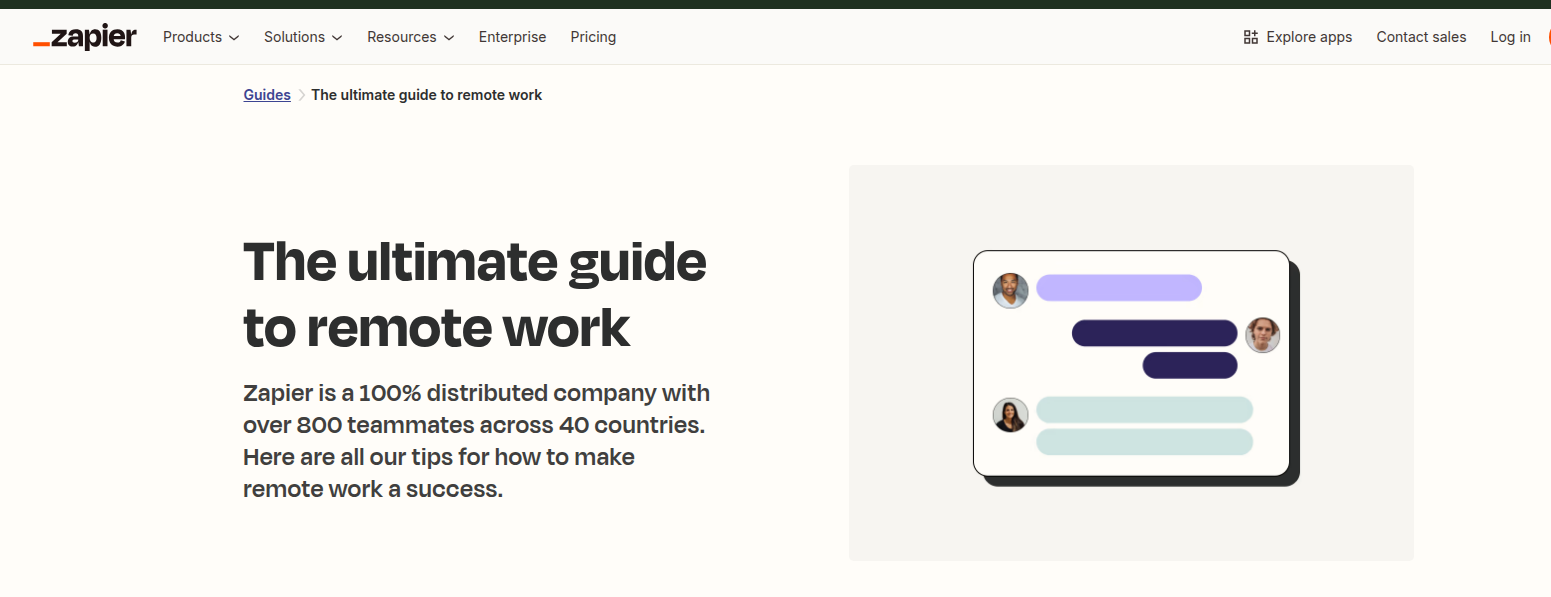Click the breadcrumb text 'The ultimate guide to remote work'
The height and width of the screenshot is (597, 1551).
[x=427, y=95]
